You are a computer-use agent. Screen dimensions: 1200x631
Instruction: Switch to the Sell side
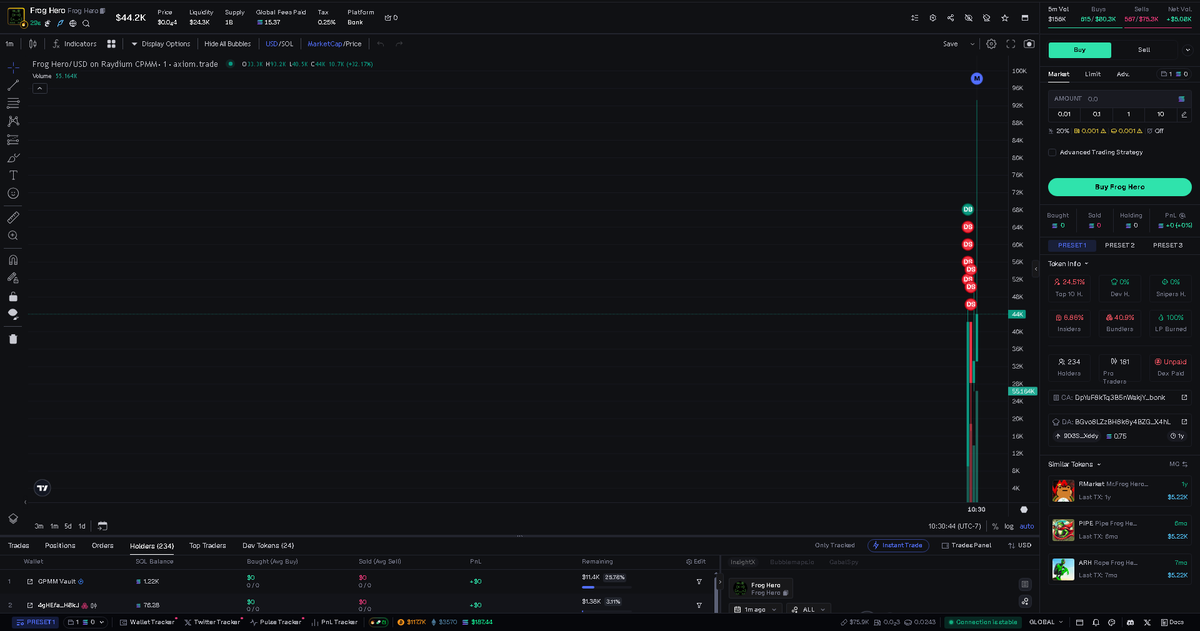[1144, 50]
